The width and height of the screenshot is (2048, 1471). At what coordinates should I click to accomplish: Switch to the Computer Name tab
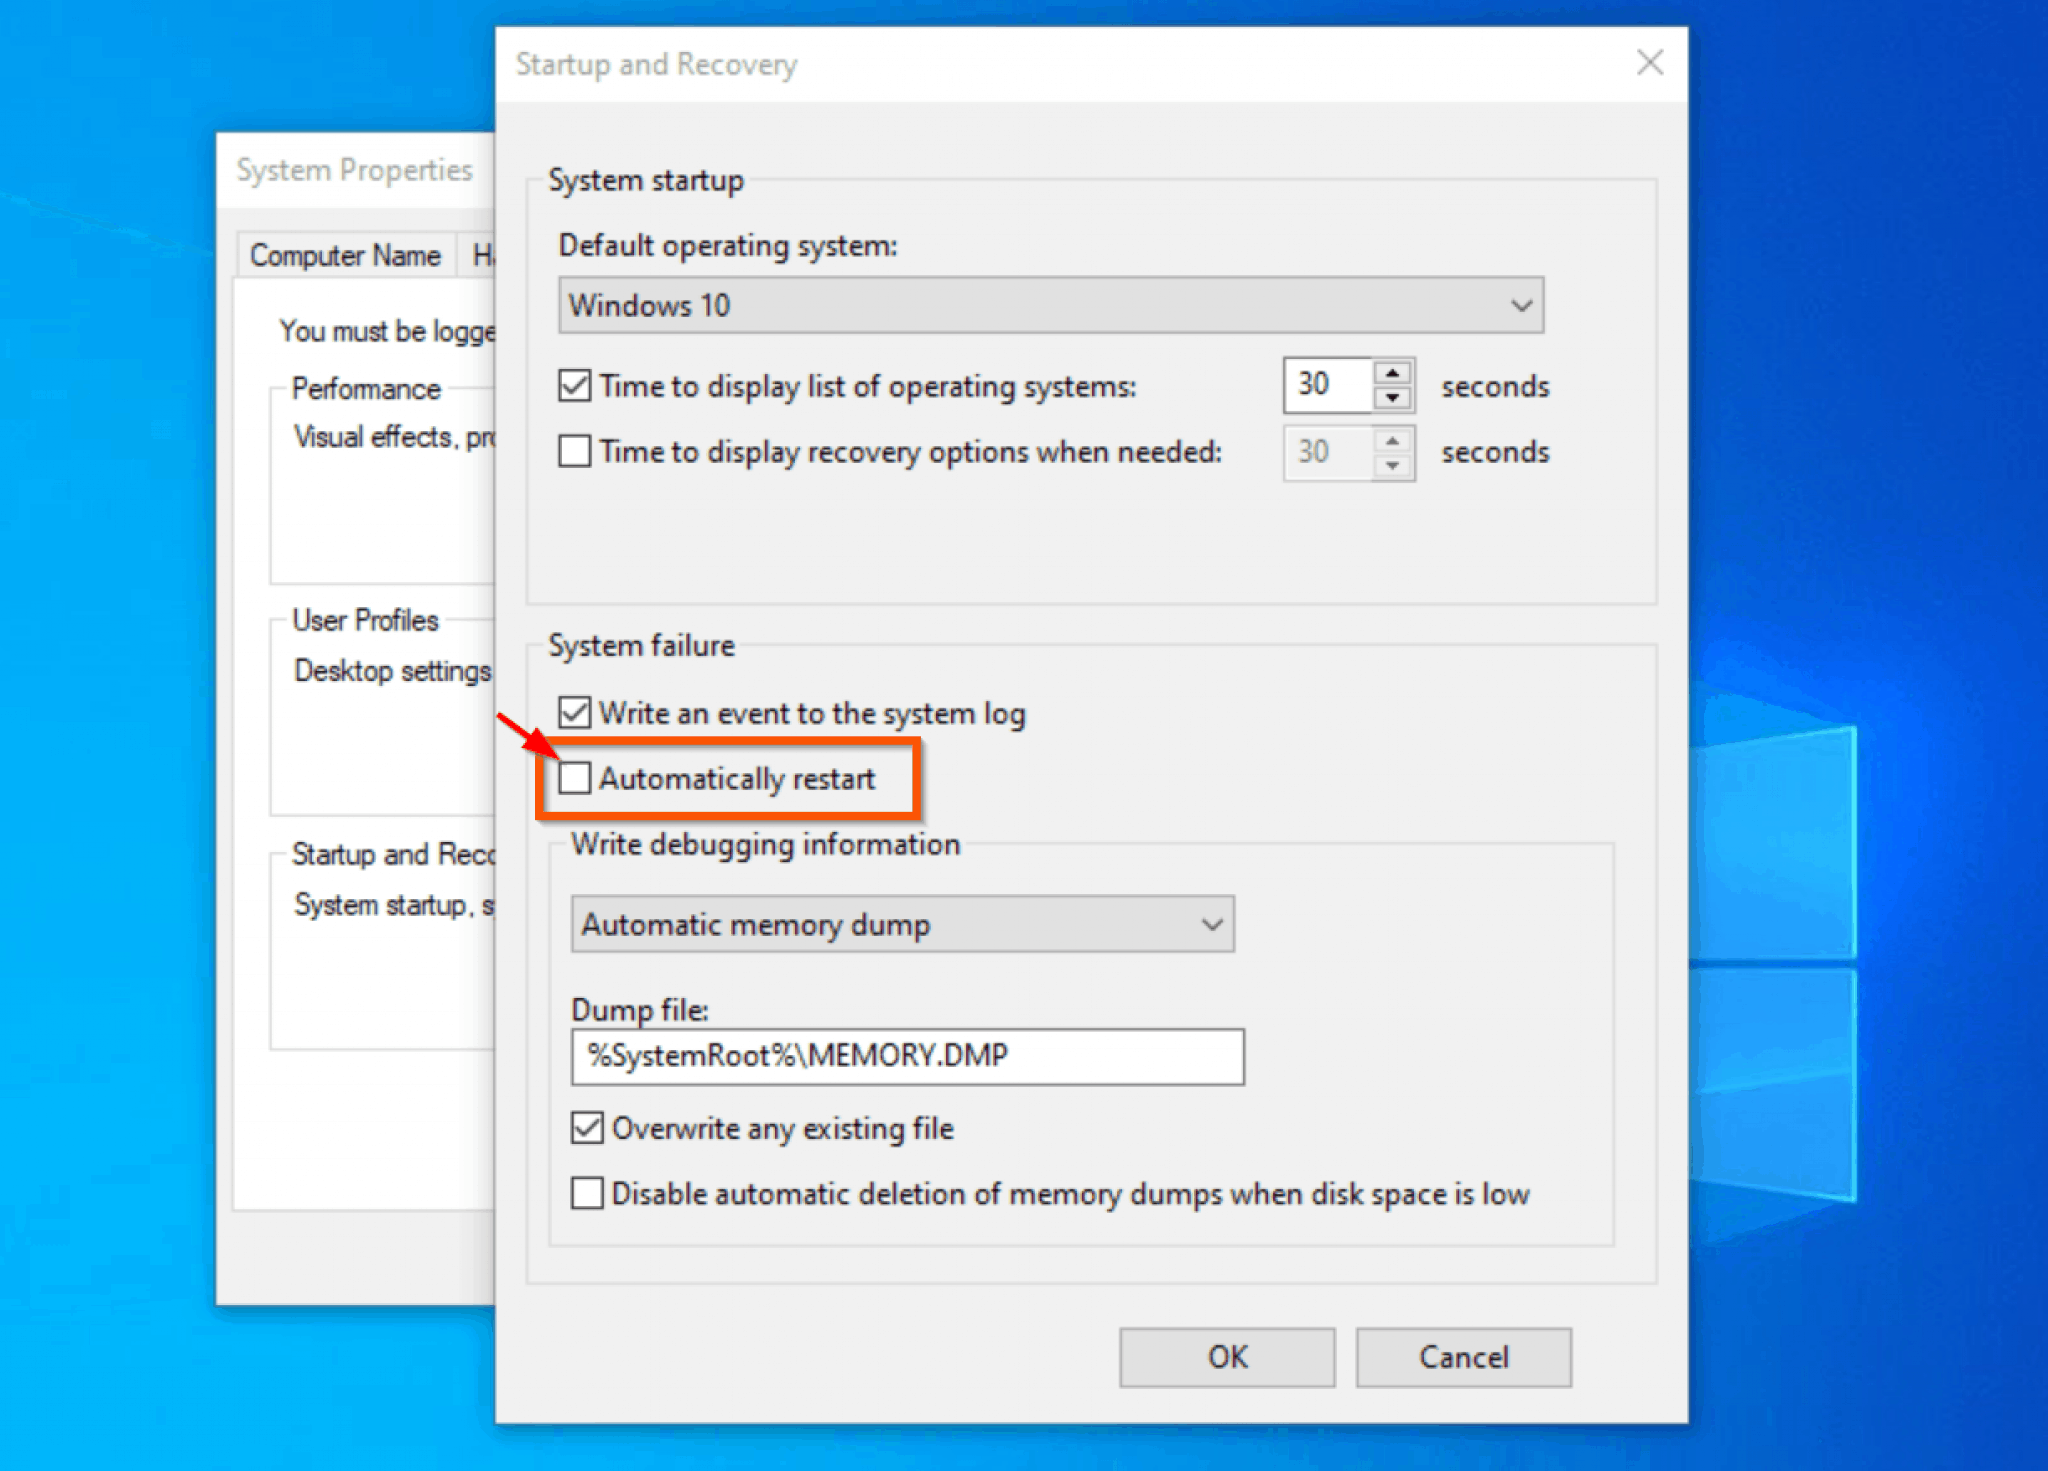[345, 255]
